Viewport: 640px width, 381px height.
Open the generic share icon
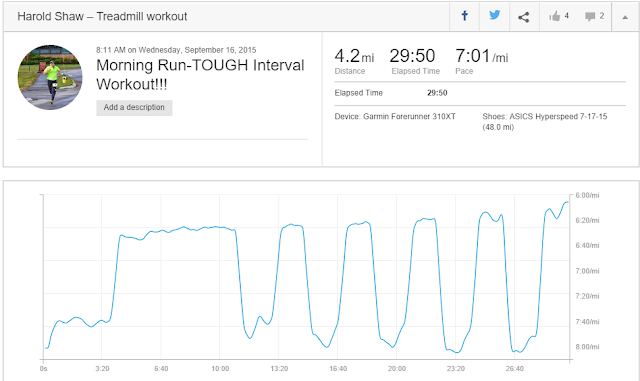click(x=524, y=17)
